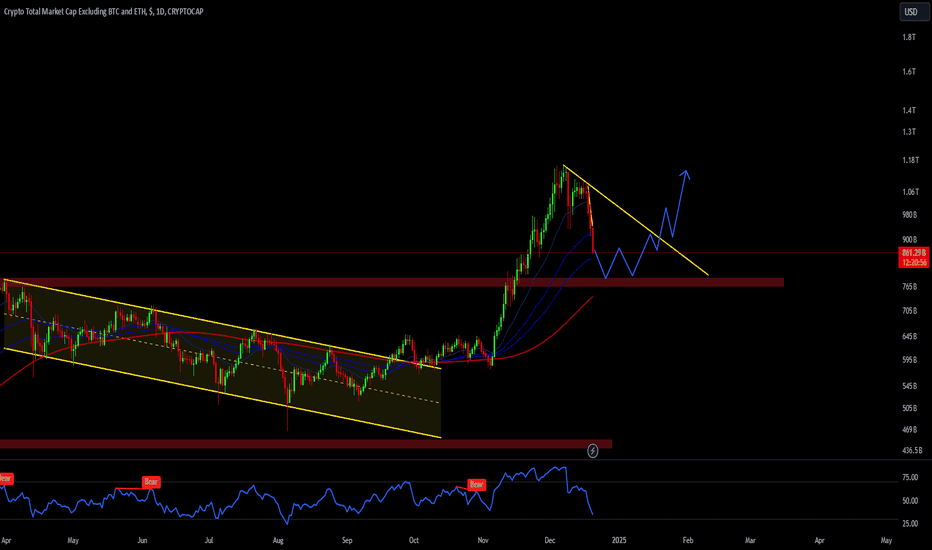The width and height of the screenshot is (932, 550).
Task: Click the 1.3T price axis label
Action: pyautogui.click(x=909, y=131)
